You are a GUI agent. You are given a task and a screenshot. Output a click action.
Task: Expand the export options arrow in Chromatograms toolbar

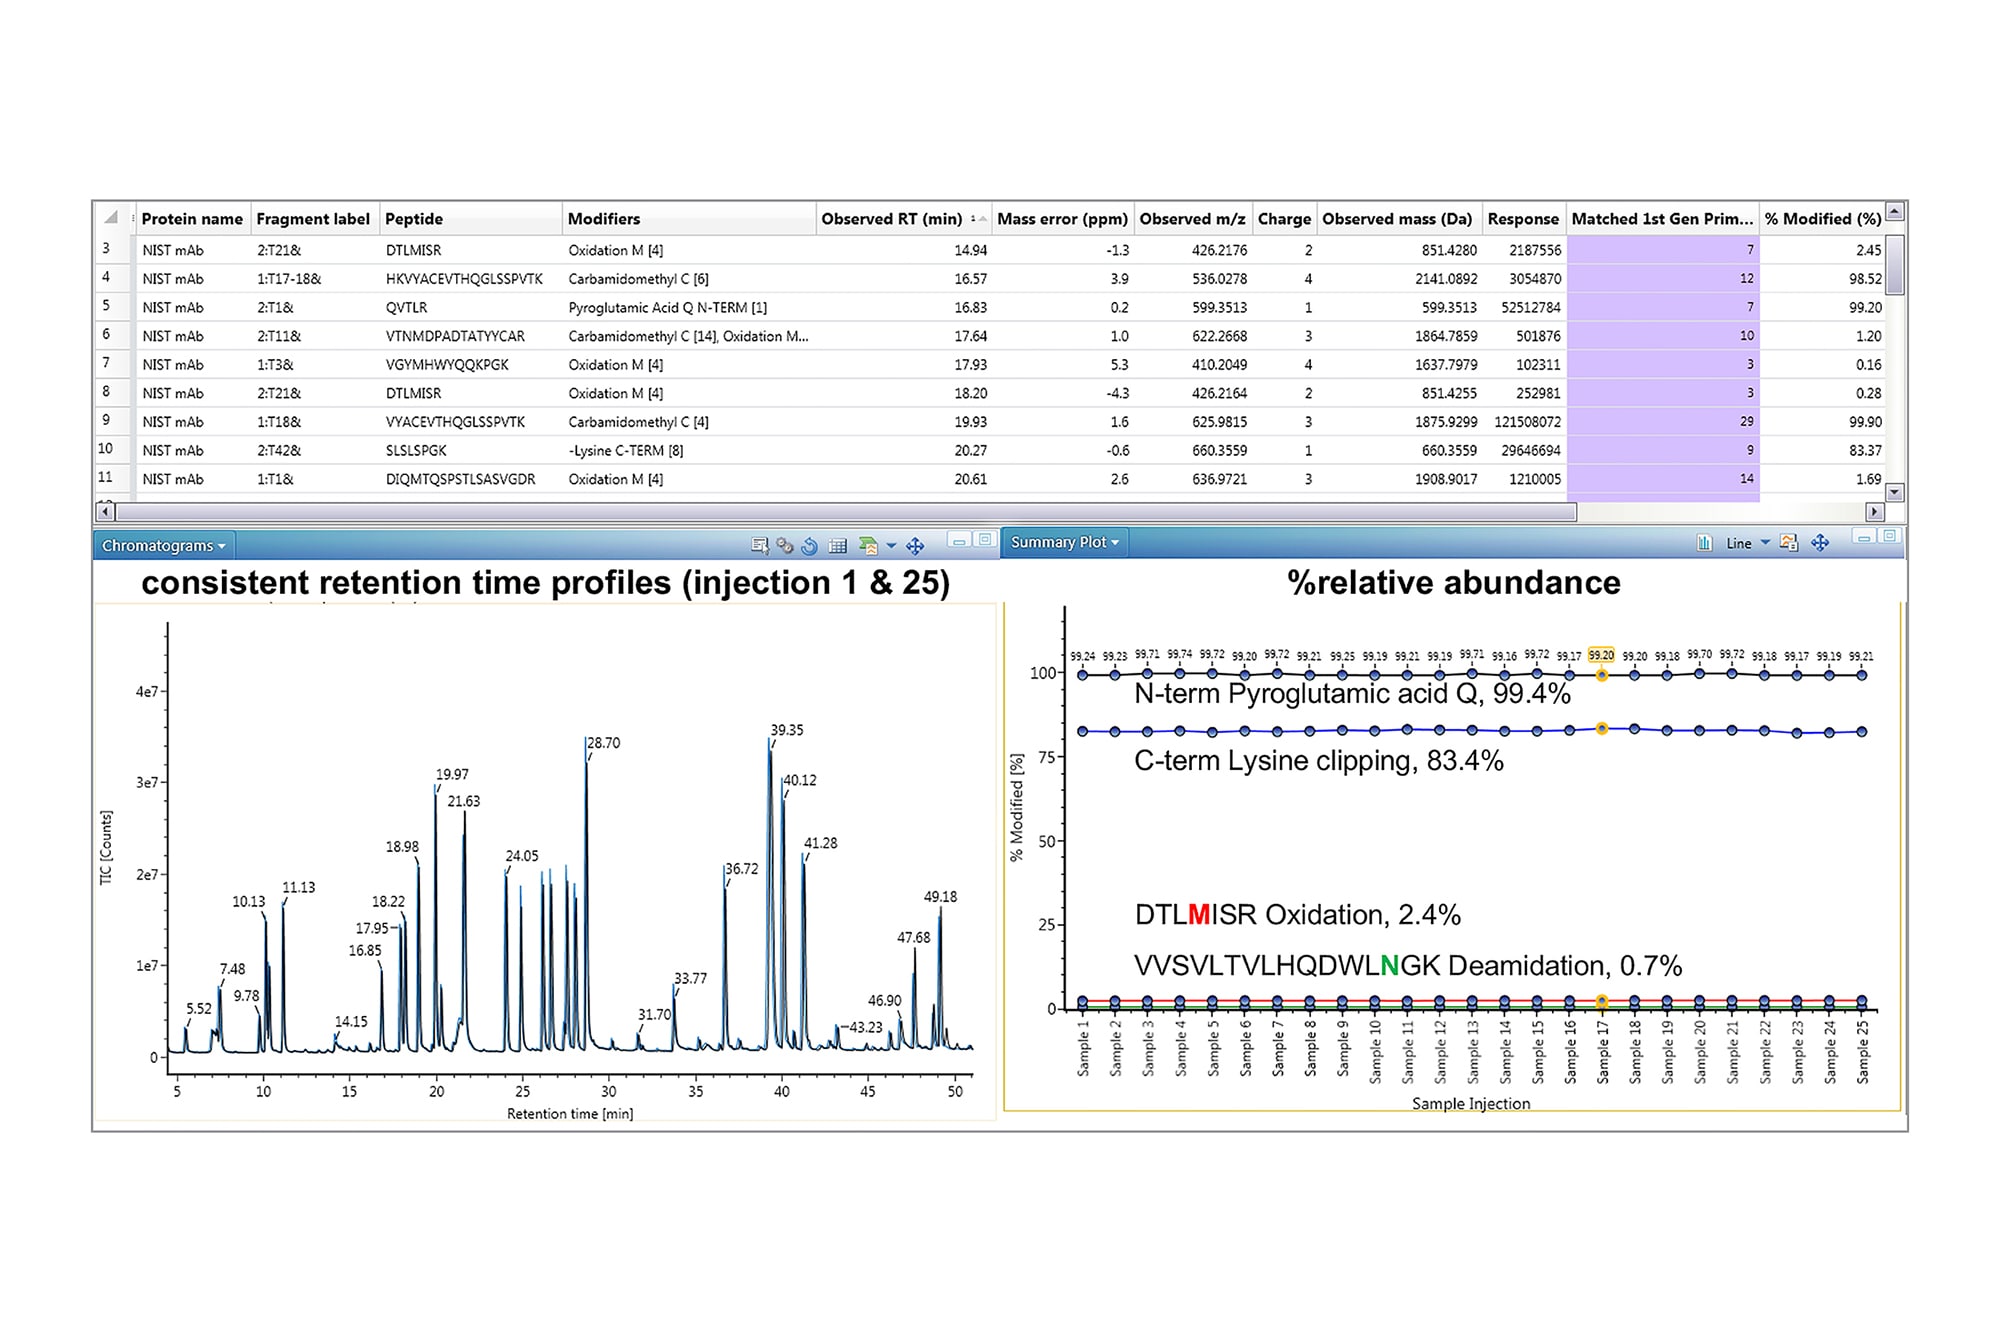(x=891, y=545)
